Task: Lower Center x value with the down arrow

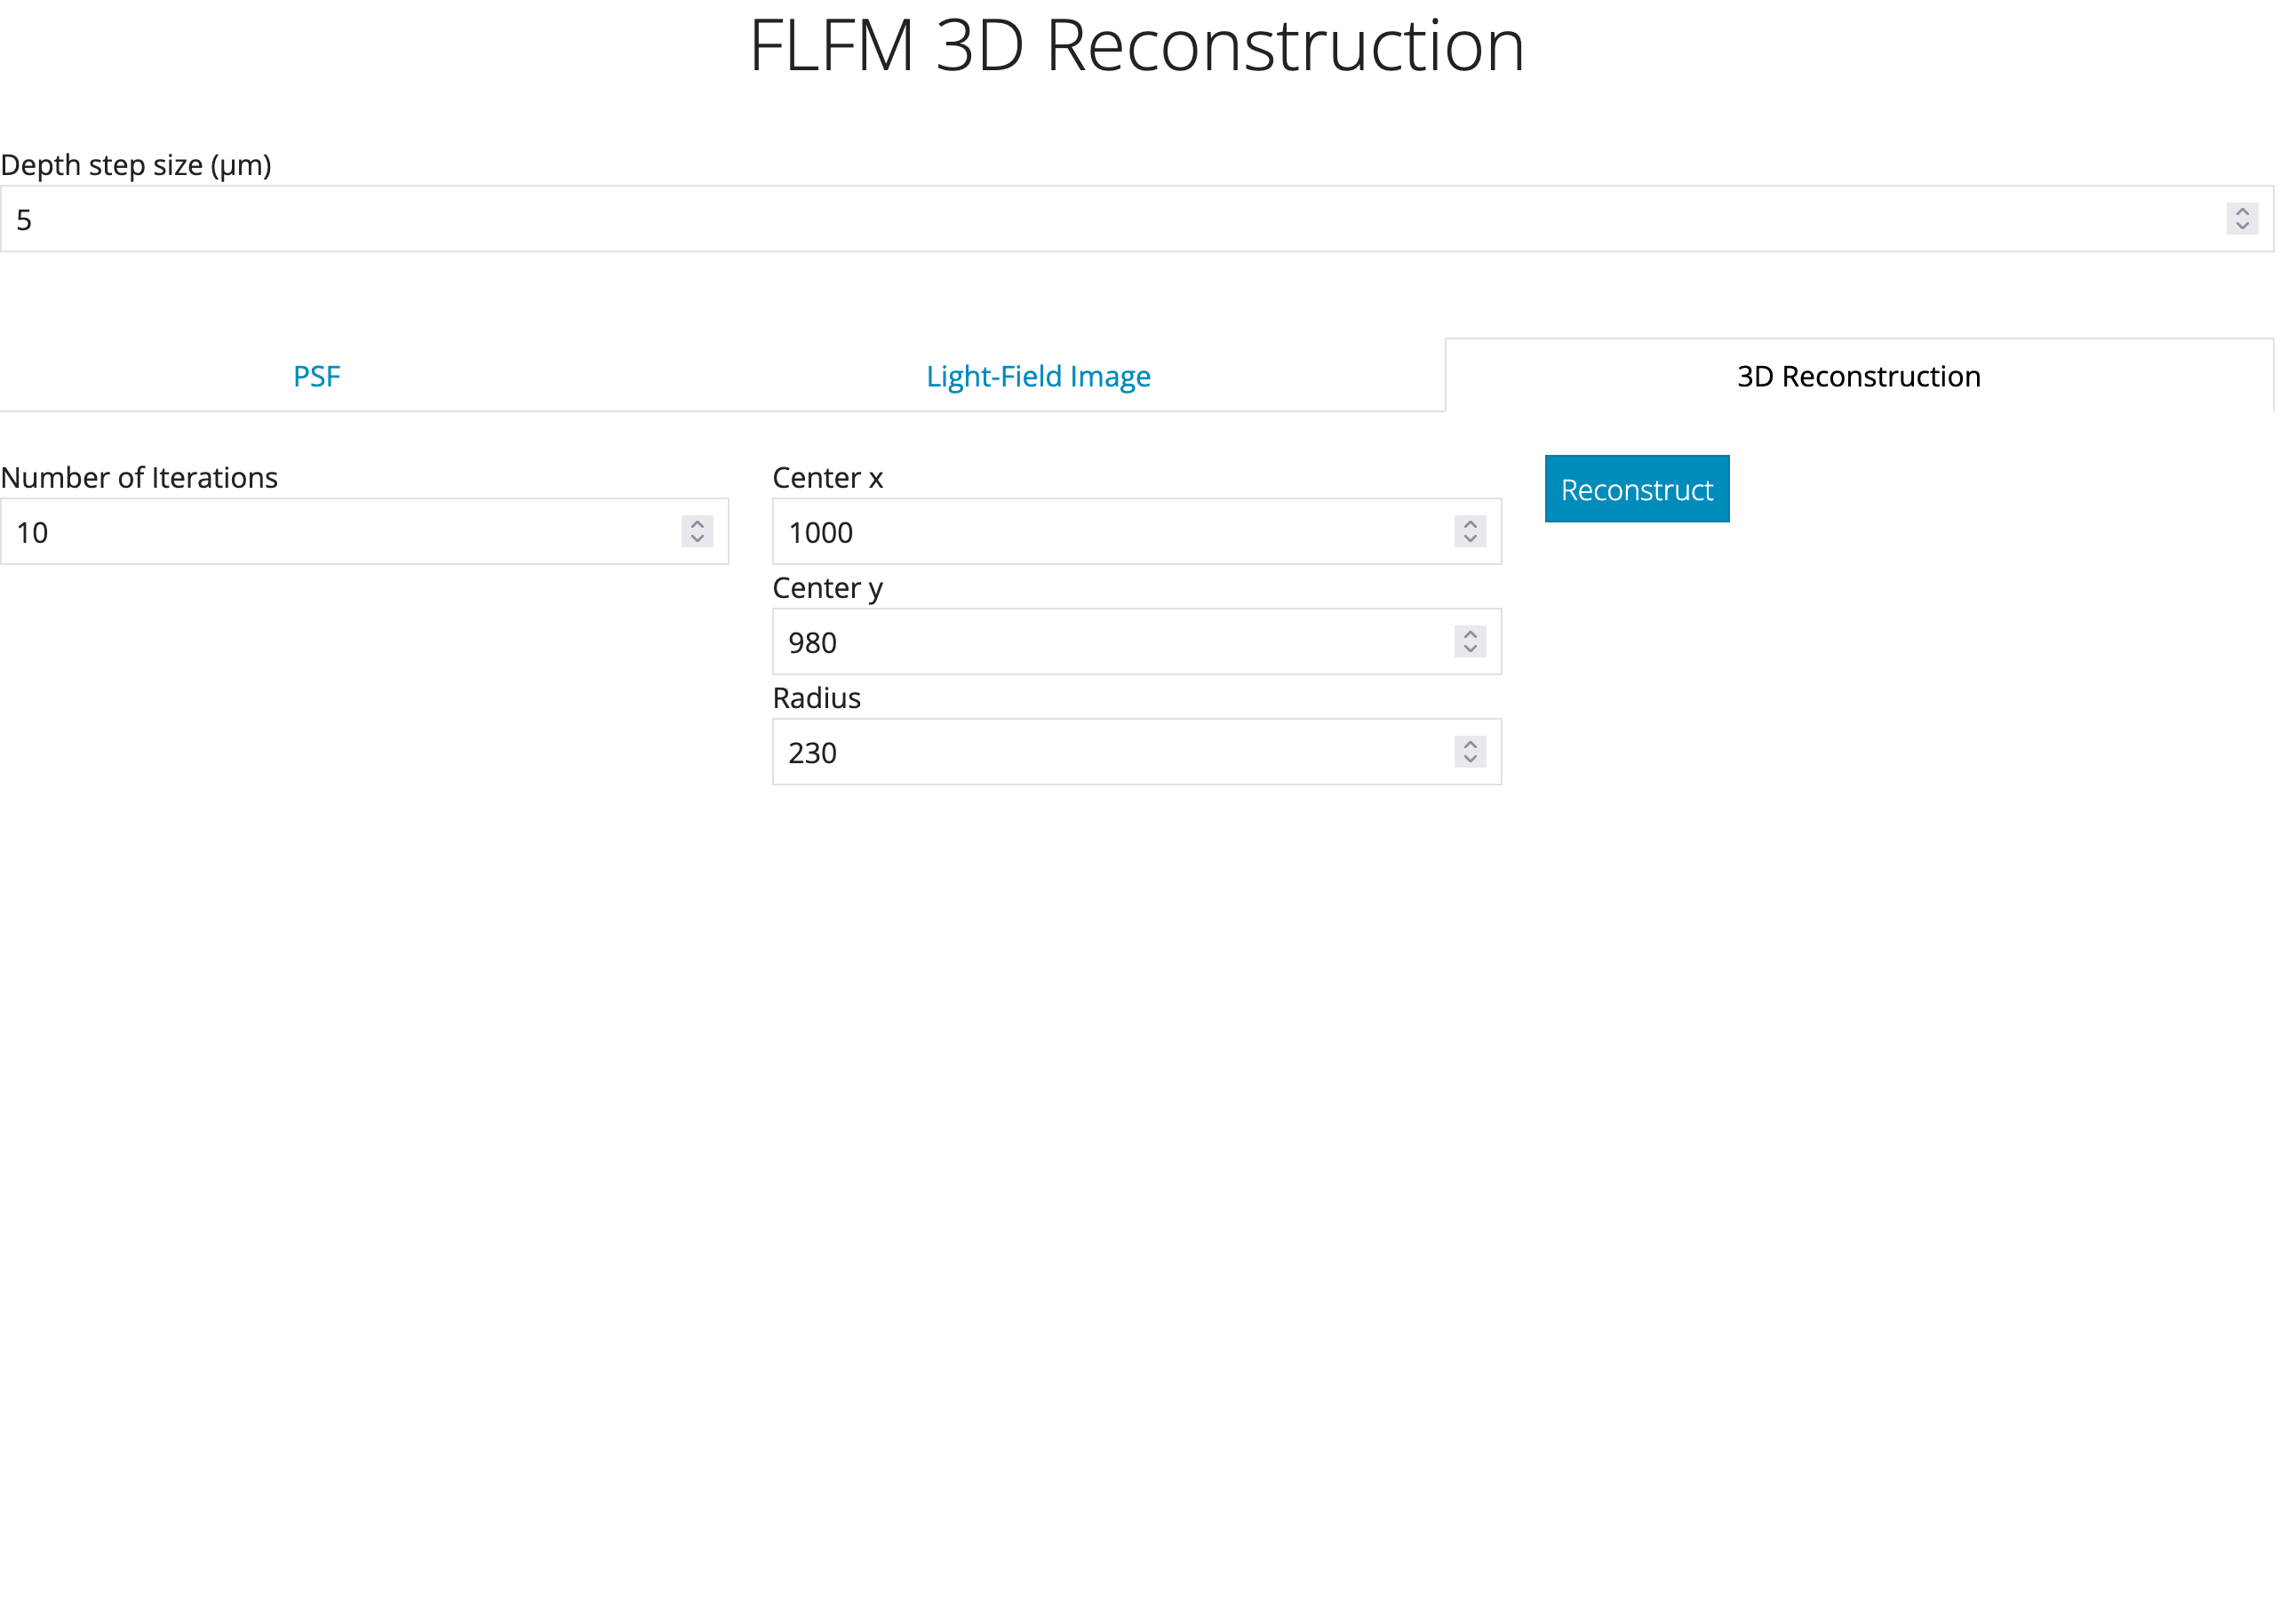Action: (1470, 539)
